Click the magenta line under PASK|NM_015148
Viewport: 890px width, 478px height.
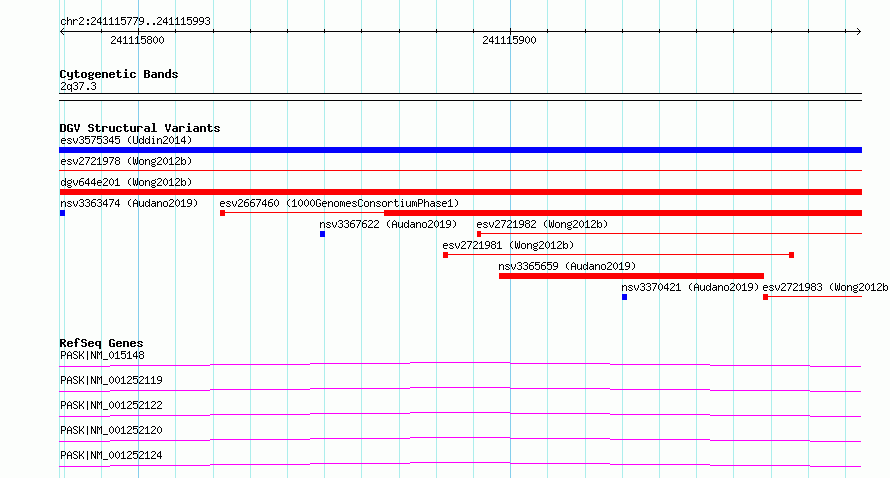tap(460, 364)
